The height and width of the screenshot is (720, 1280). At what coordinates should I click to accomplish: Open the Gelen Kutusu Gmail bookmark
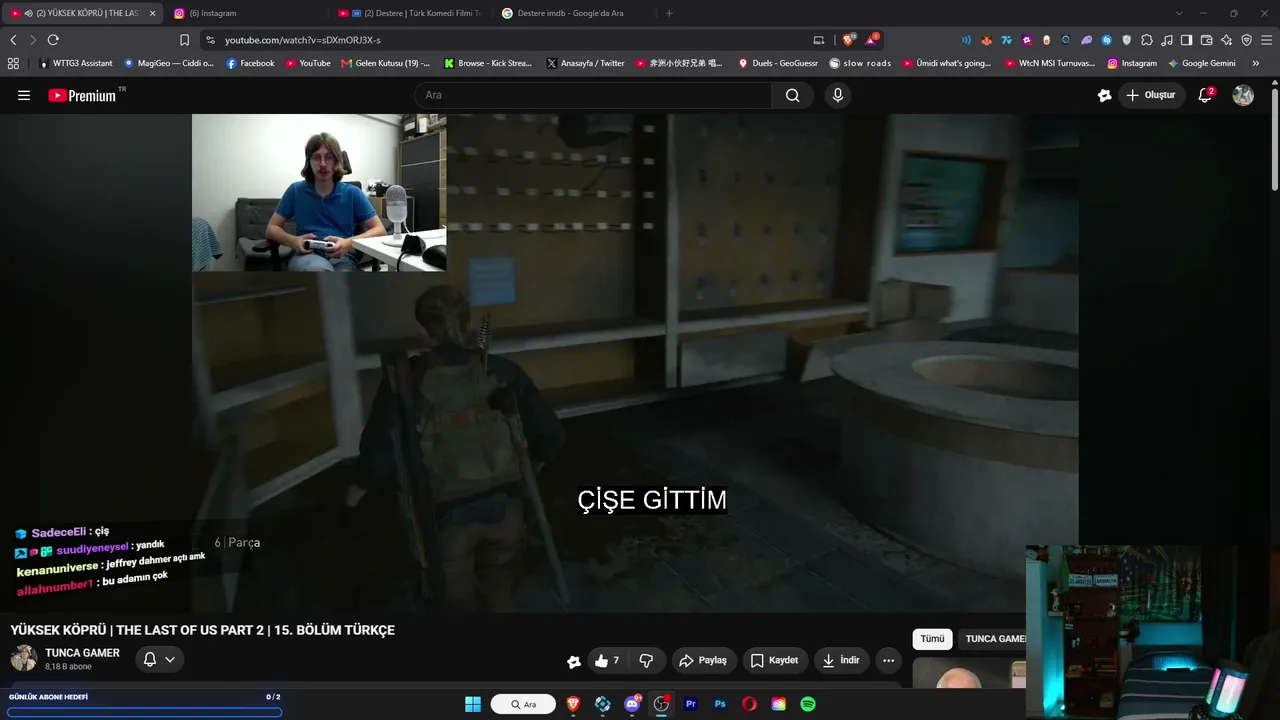[x=385, y=63]
